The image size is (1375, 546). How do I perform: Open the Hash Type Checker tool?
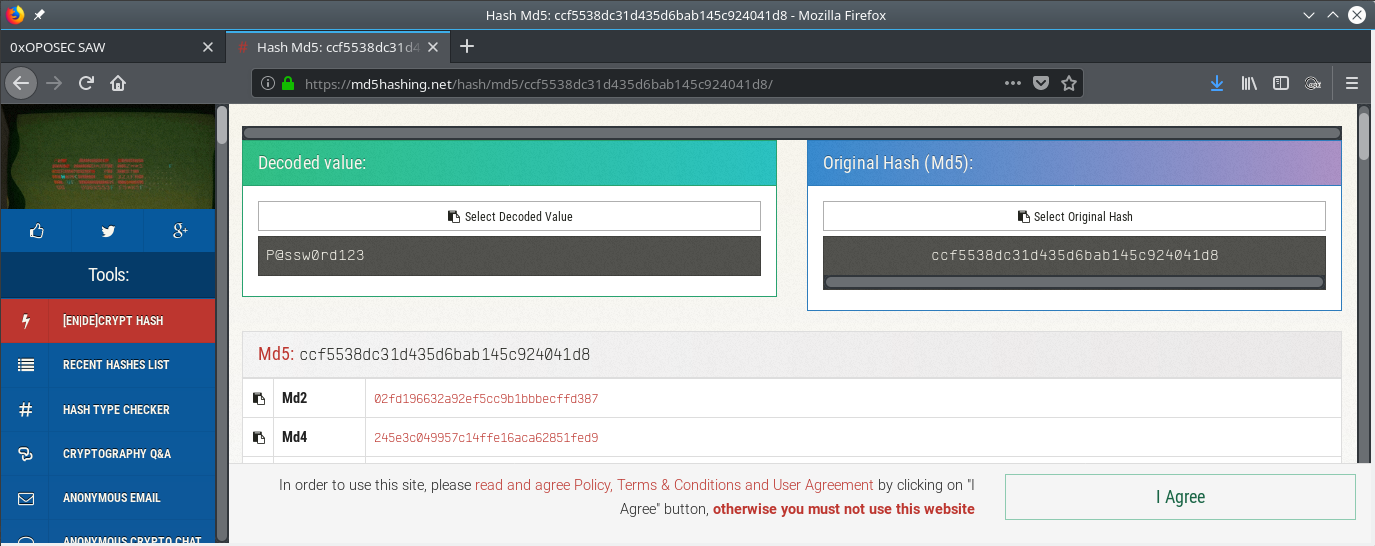point(116,410)
